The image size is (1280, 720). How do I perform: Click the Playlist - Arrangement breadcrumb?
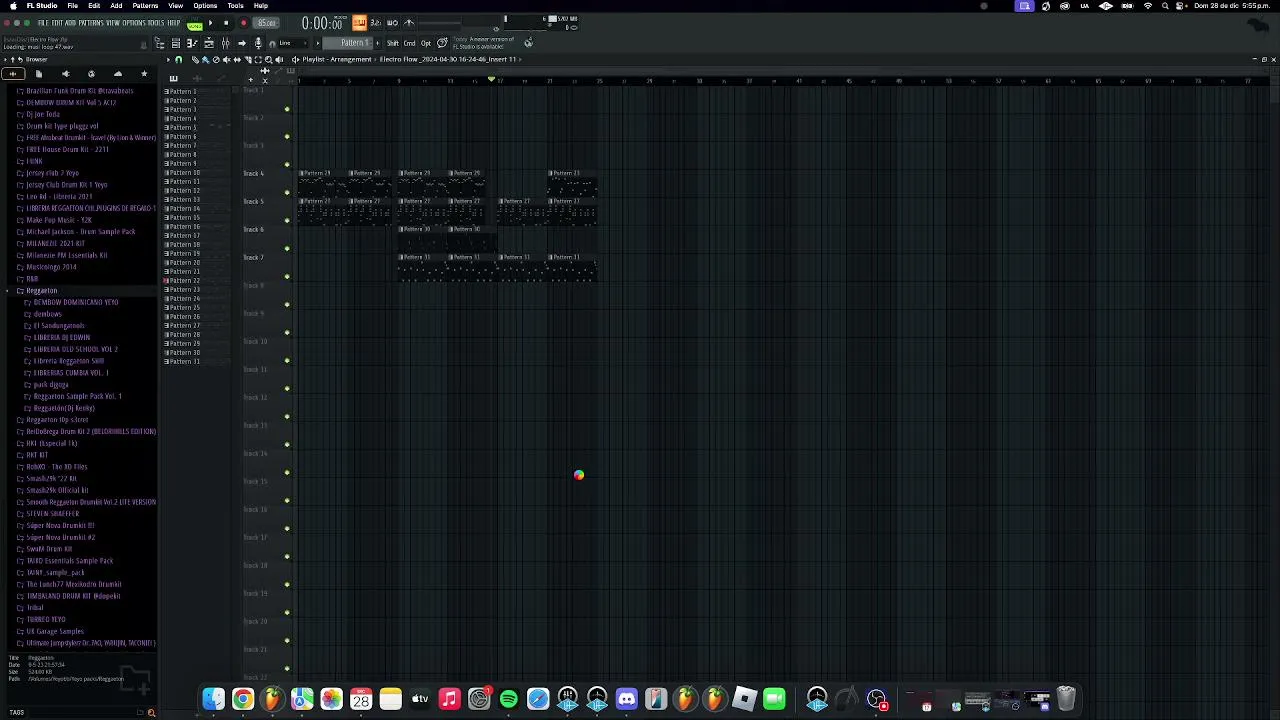(x=337, y=59)
